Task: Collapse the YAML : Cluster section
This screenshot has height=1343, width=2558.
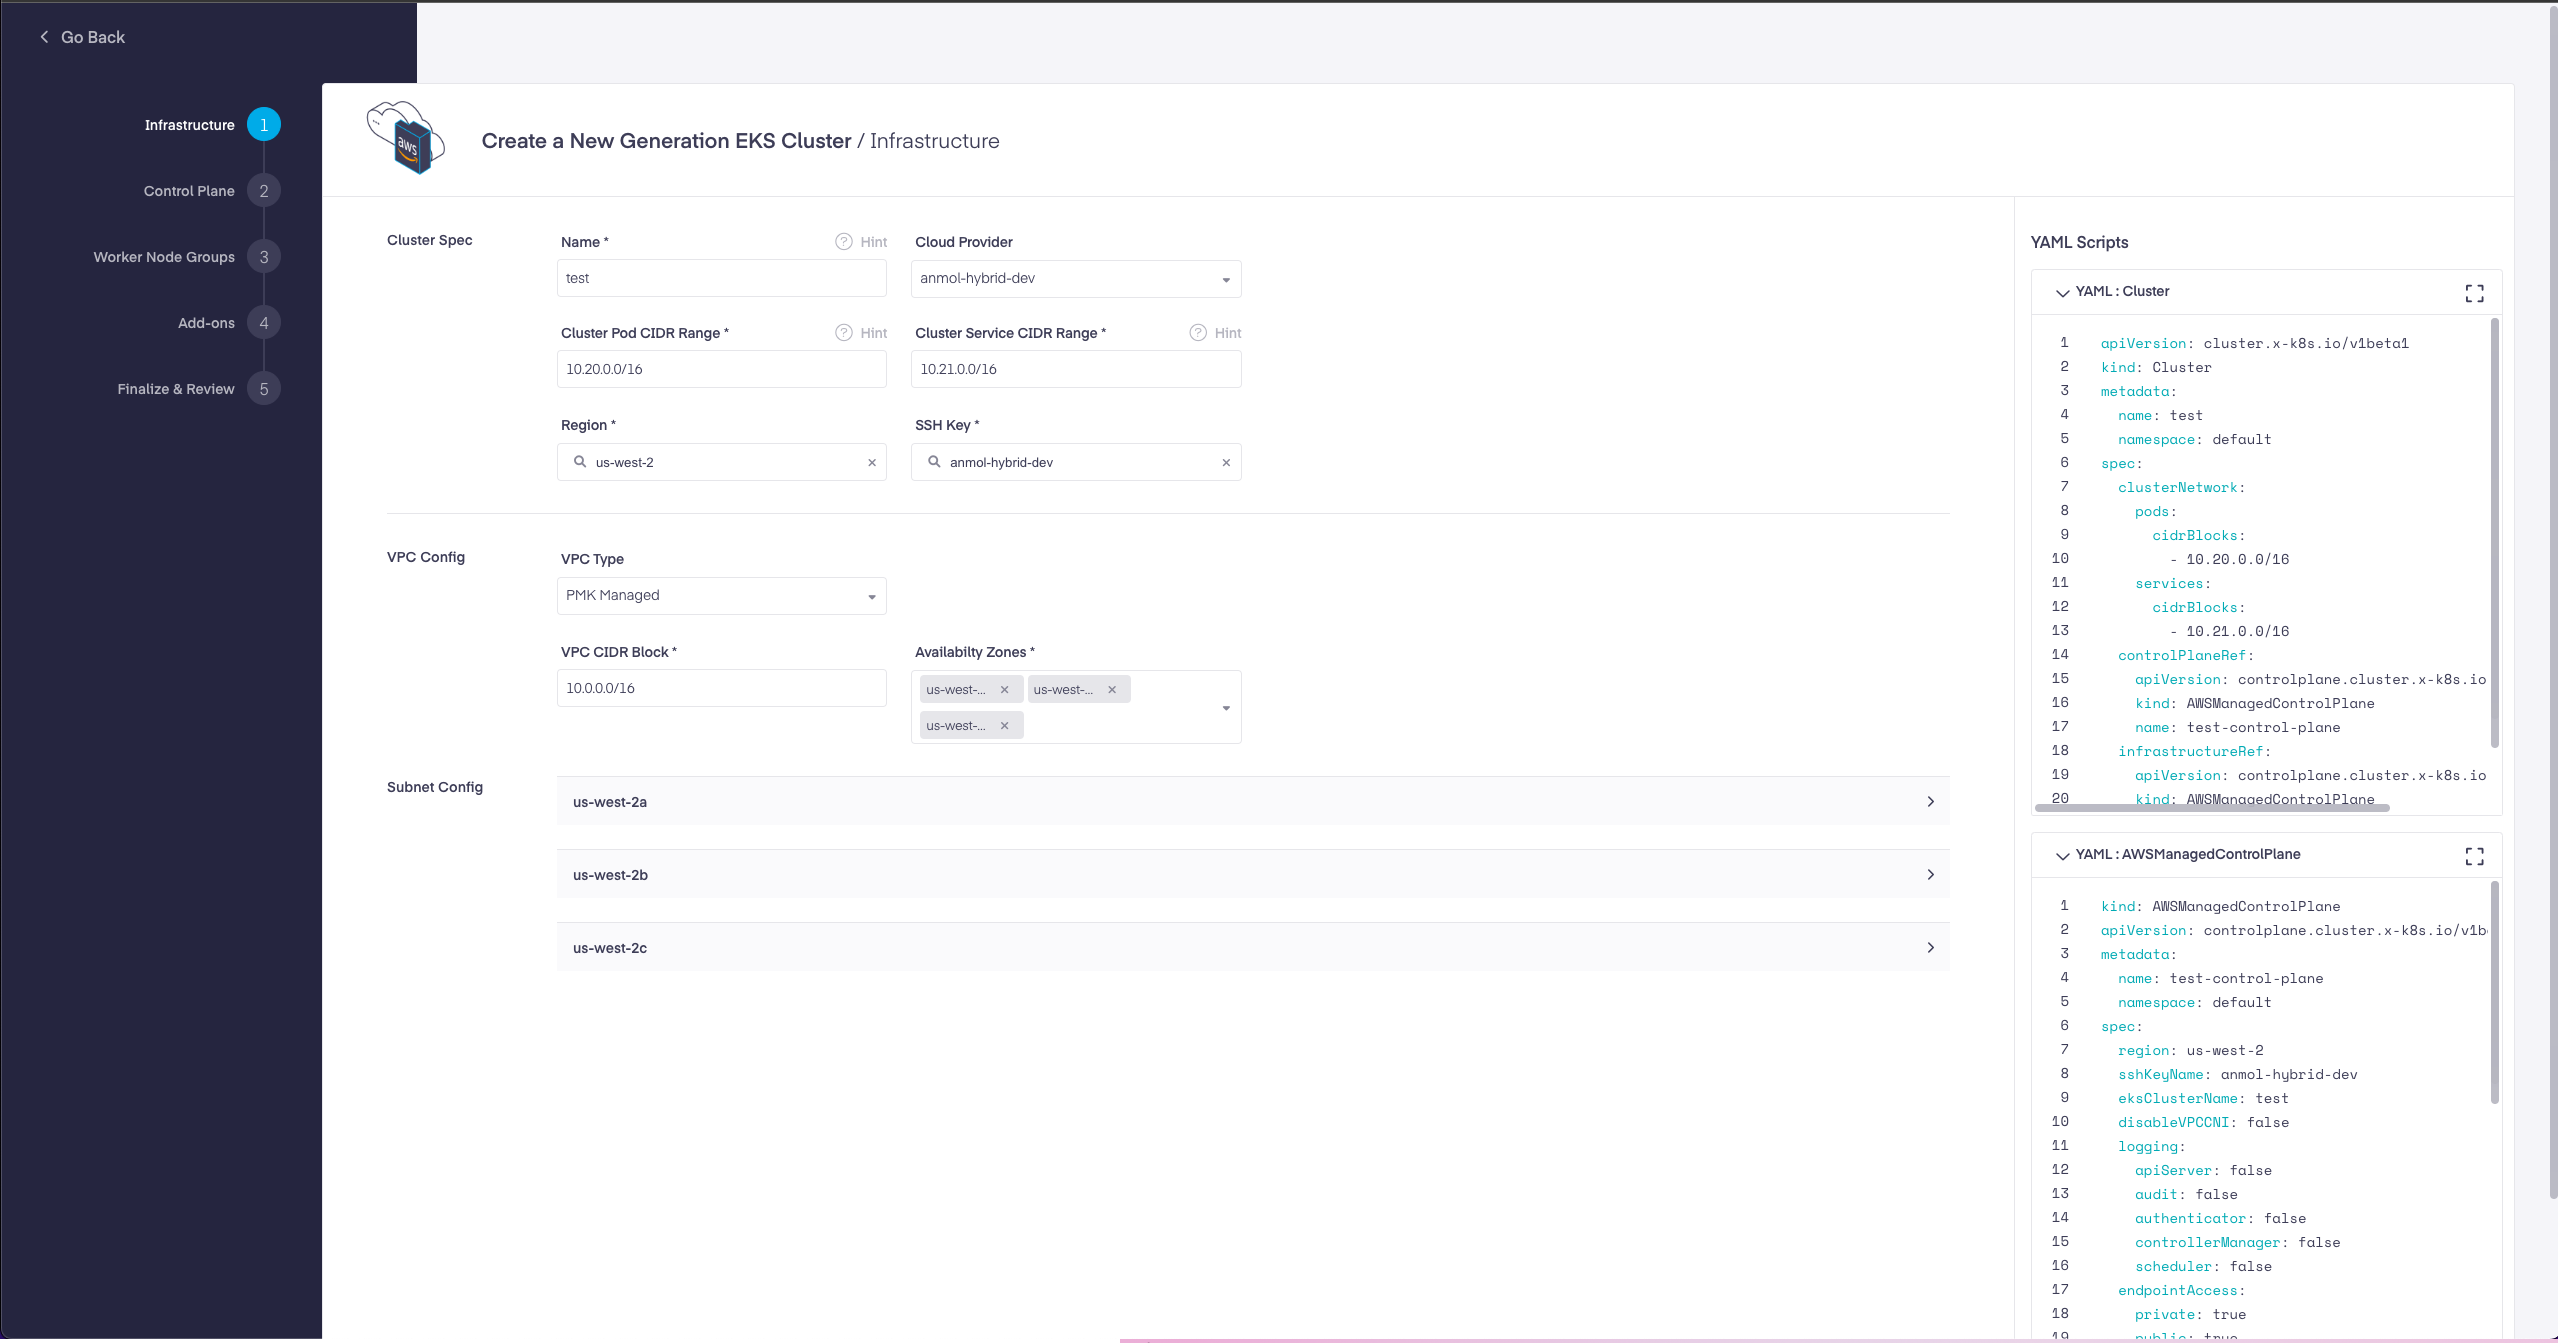Action: [2062, 293]
